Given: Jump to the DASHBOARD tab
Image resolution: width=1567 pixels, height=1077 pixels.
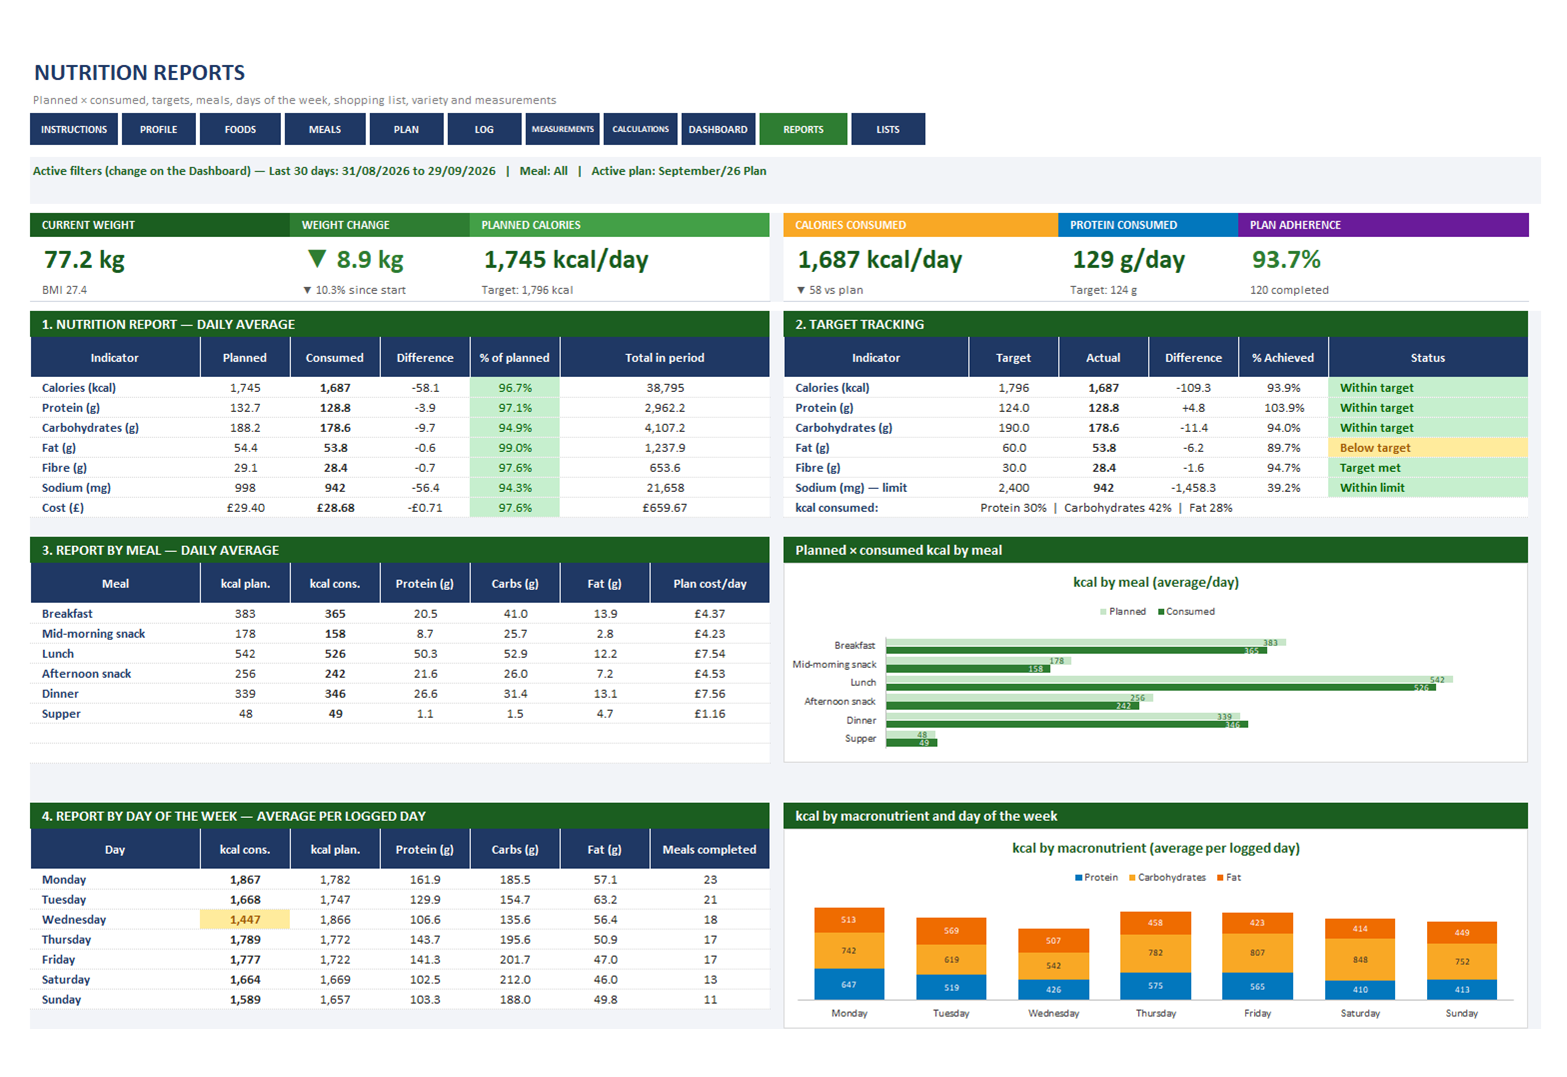Looking at the screenshot, I should point(718,129).
